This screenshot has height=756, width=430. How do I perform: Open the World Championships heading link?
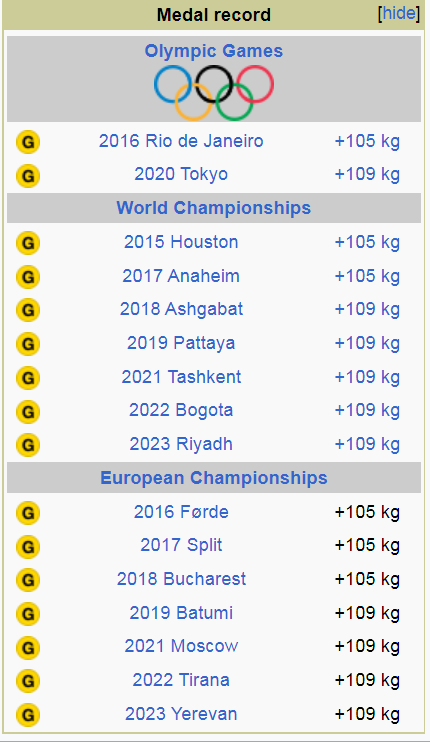(x=214, y=208)
